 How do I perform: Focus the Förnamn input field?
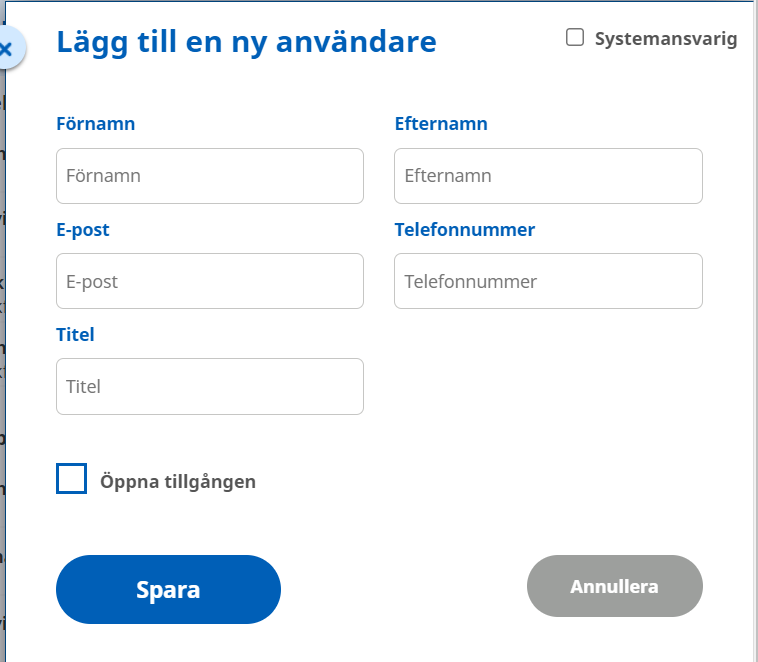click(x=210, y=176)
